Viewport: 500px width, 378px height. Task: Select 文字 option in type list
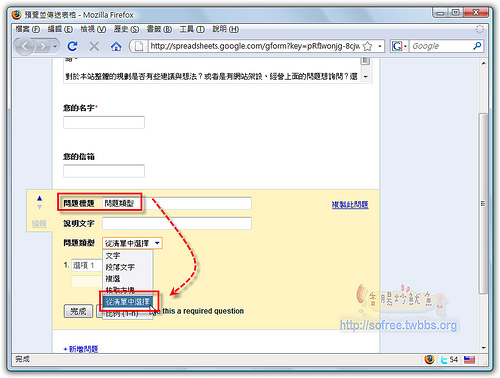click(128, 256)
